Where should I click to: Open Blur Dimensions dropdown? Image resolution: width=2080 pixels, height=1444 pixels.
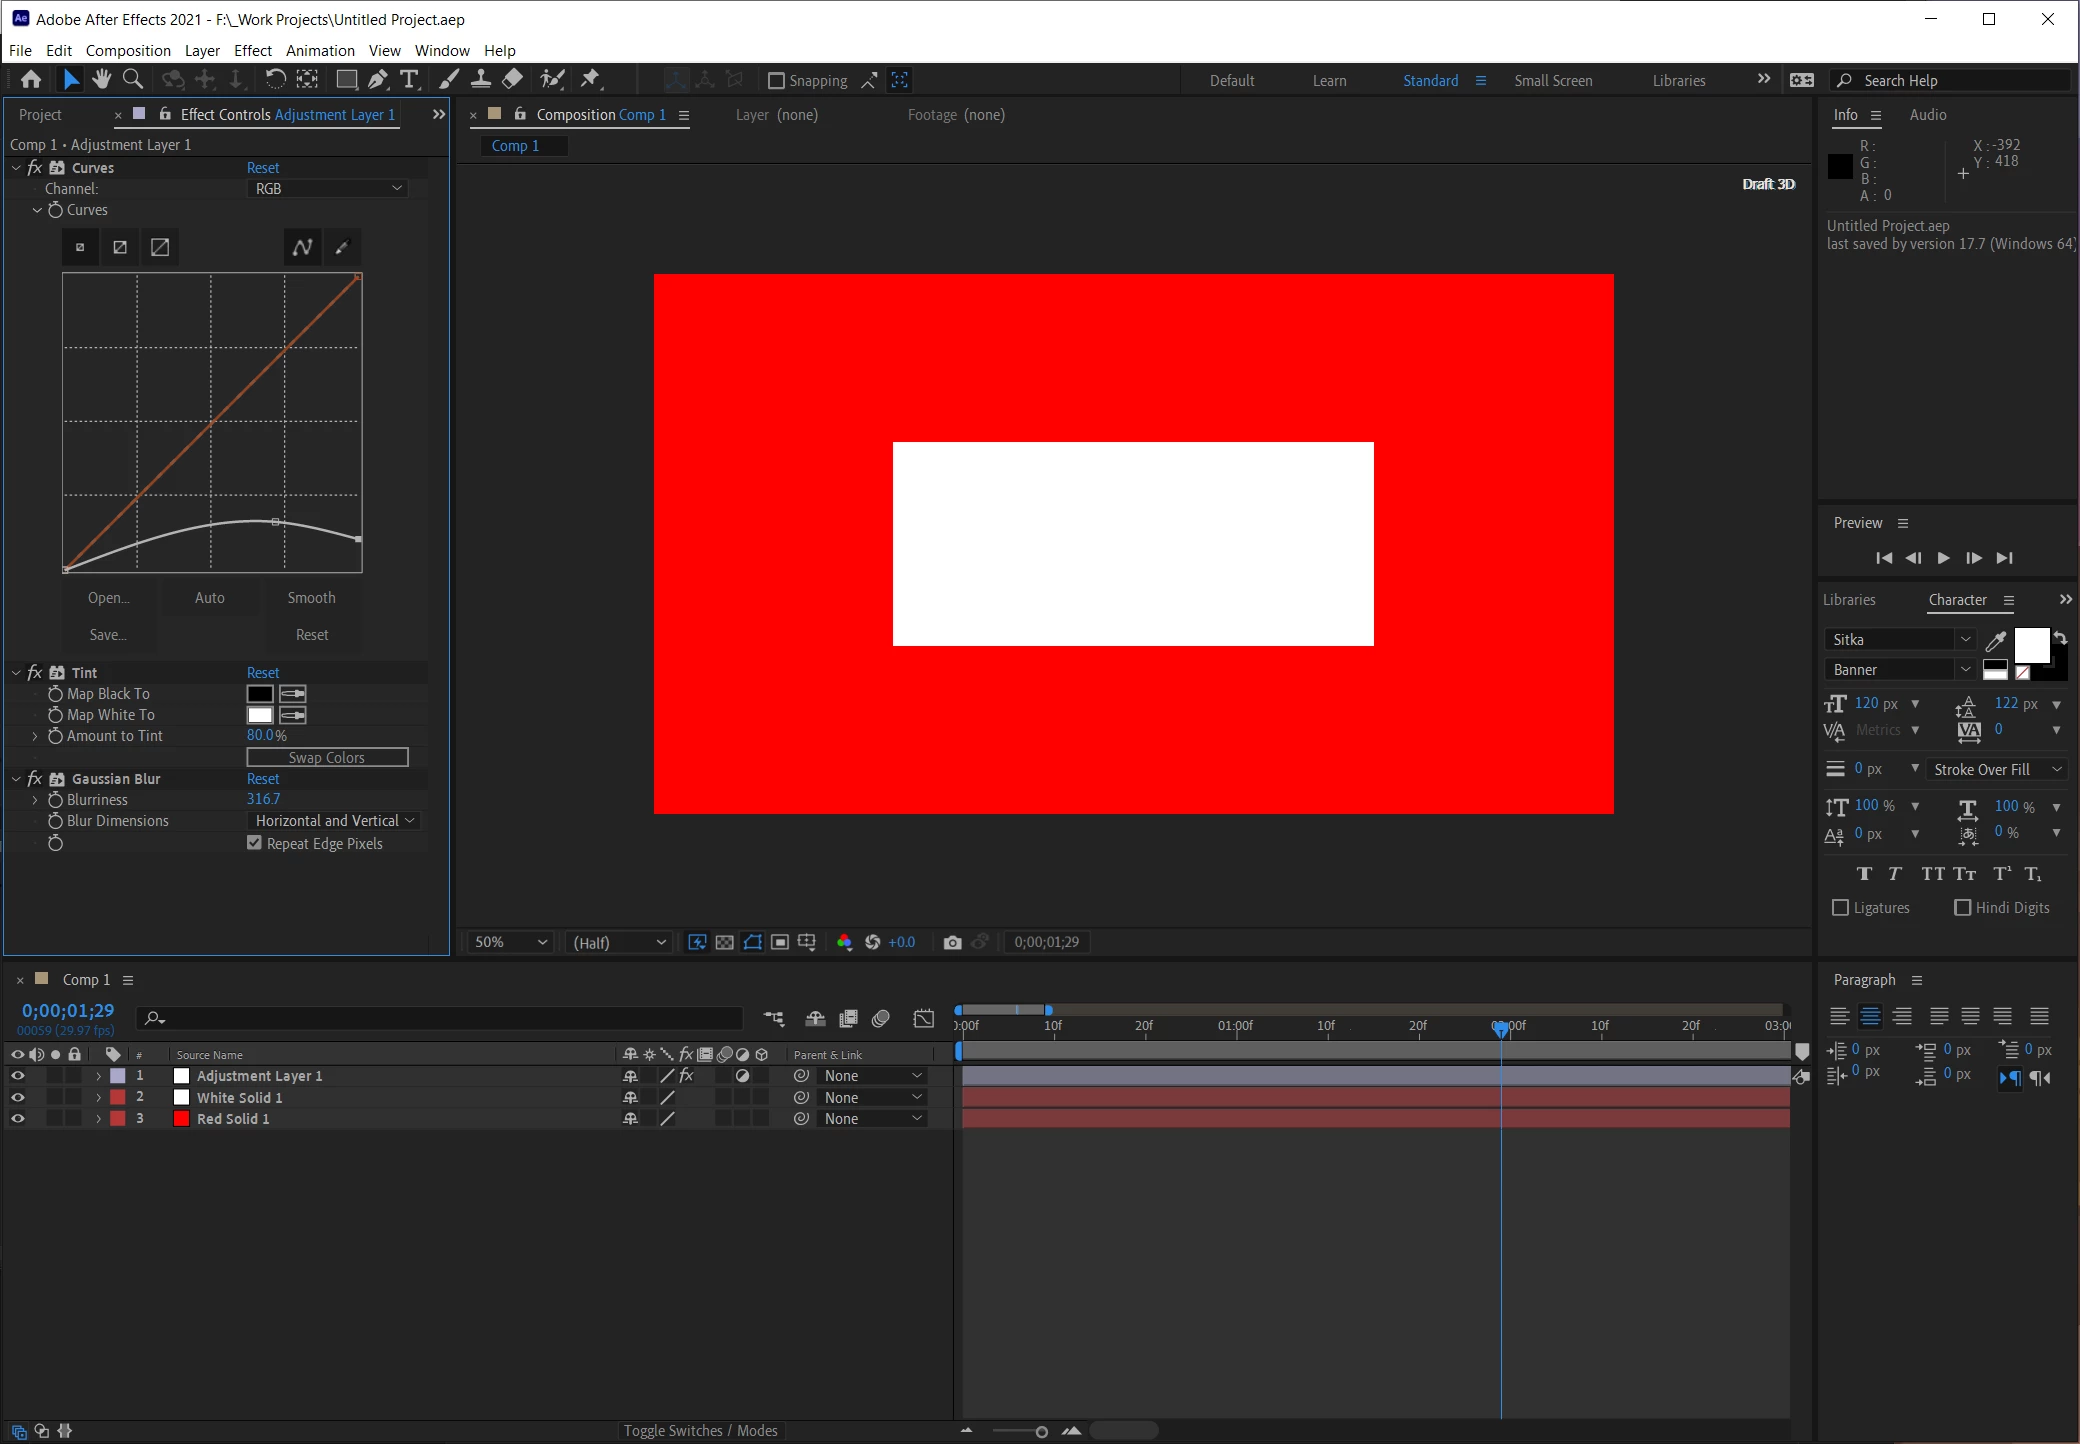[x=334, y=820]
